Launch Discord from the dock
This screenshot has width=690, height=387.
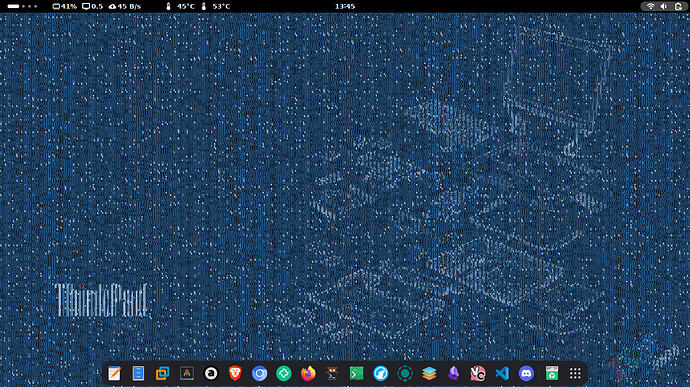pyautogui.click(x=526, y=373)
